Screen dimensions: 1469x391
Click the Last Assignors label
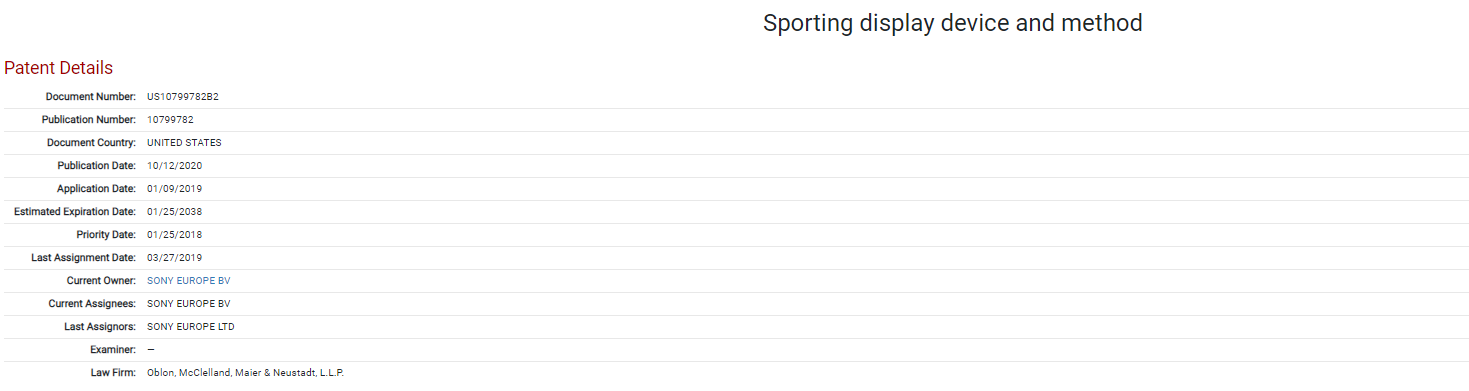point(99,327)
